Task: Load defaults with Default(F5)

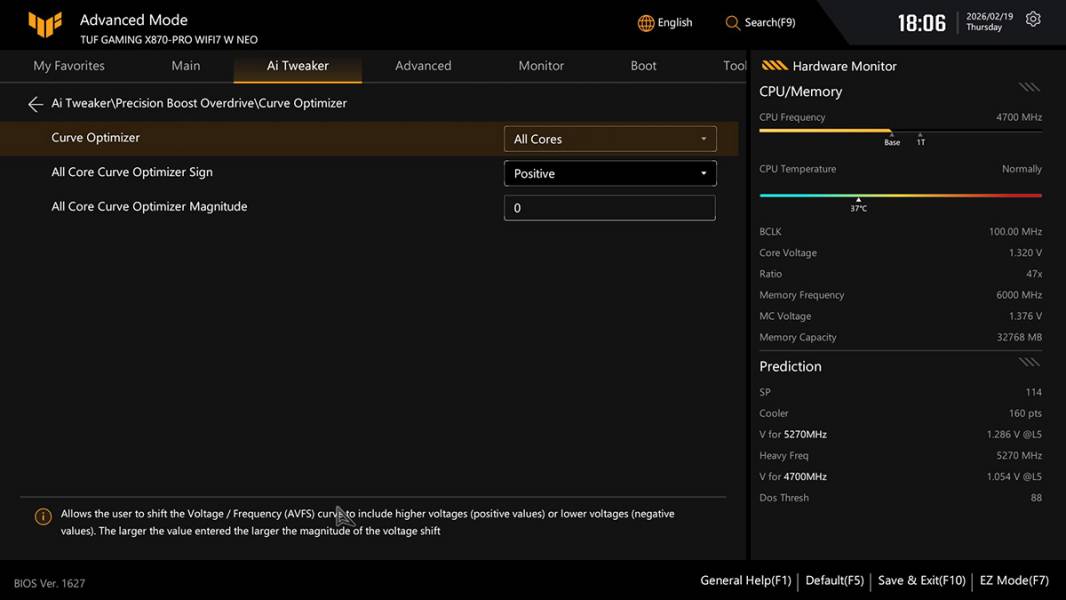Action: click(x=834, y=580)
